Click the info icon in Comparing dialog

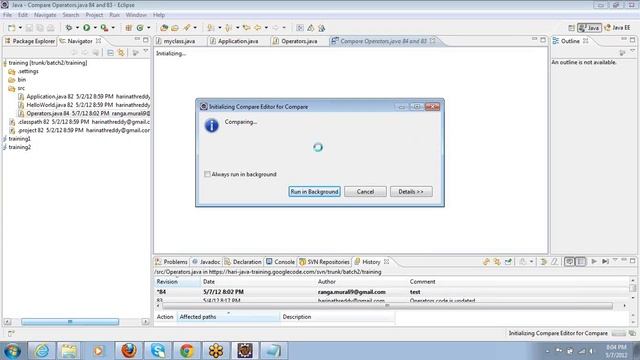[211, 125]
